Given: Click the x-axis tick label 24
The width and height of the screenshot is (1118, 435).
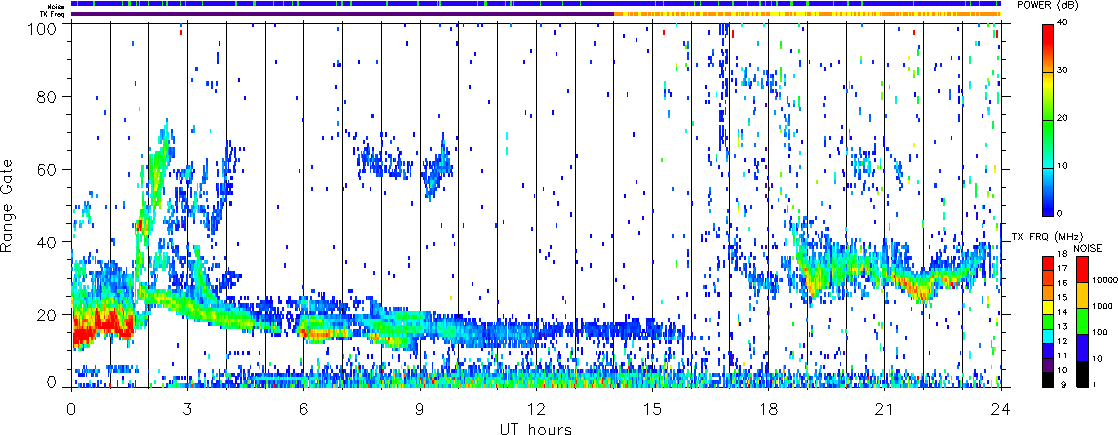Looking at the screenshot, I should (1001, 411).
